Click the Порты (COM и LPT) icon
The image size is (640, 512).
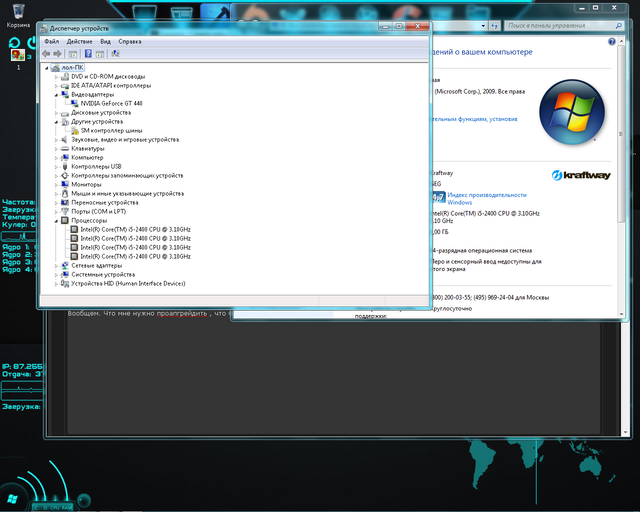tap(64, 211)
